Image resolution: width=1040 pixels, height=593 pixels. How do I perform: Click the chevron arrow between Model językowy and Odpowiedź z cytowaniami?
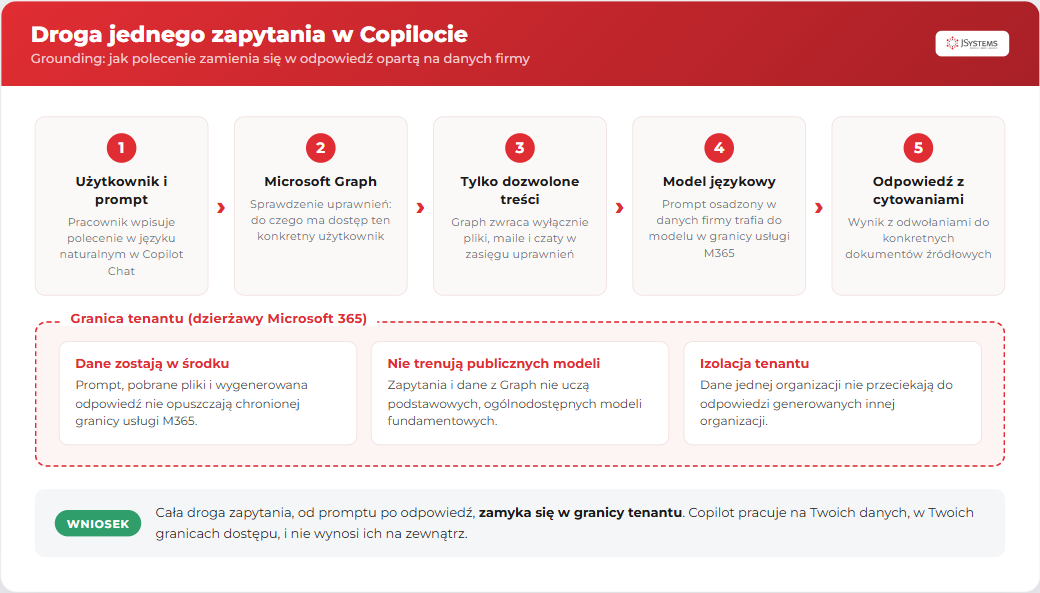[x=818, y=208]
